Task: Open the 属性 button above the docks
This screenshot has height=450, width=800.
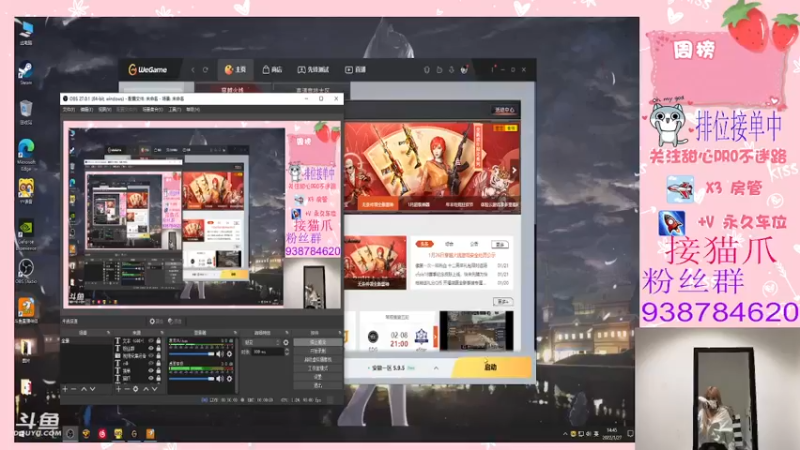Action: (x=156, y=321)
